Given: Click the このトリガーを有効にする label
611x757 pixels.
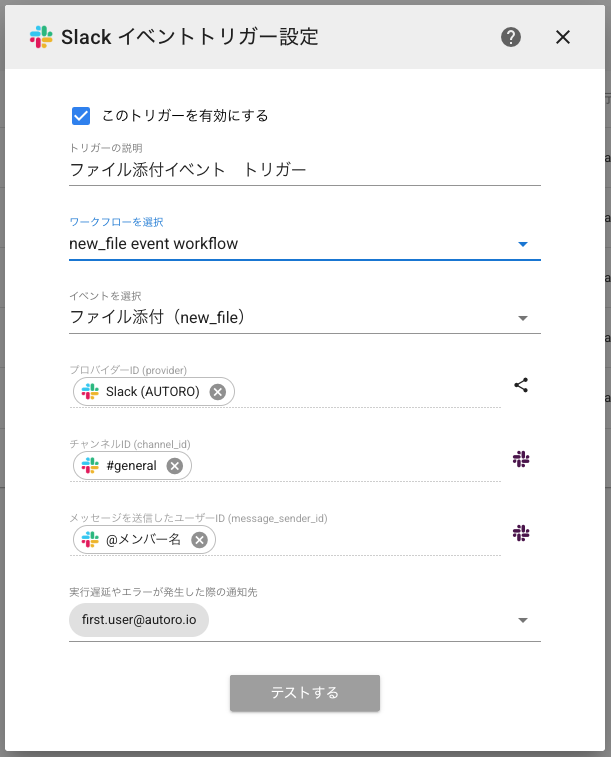Looking at the screenshot, I should click(x=185, y=116).
